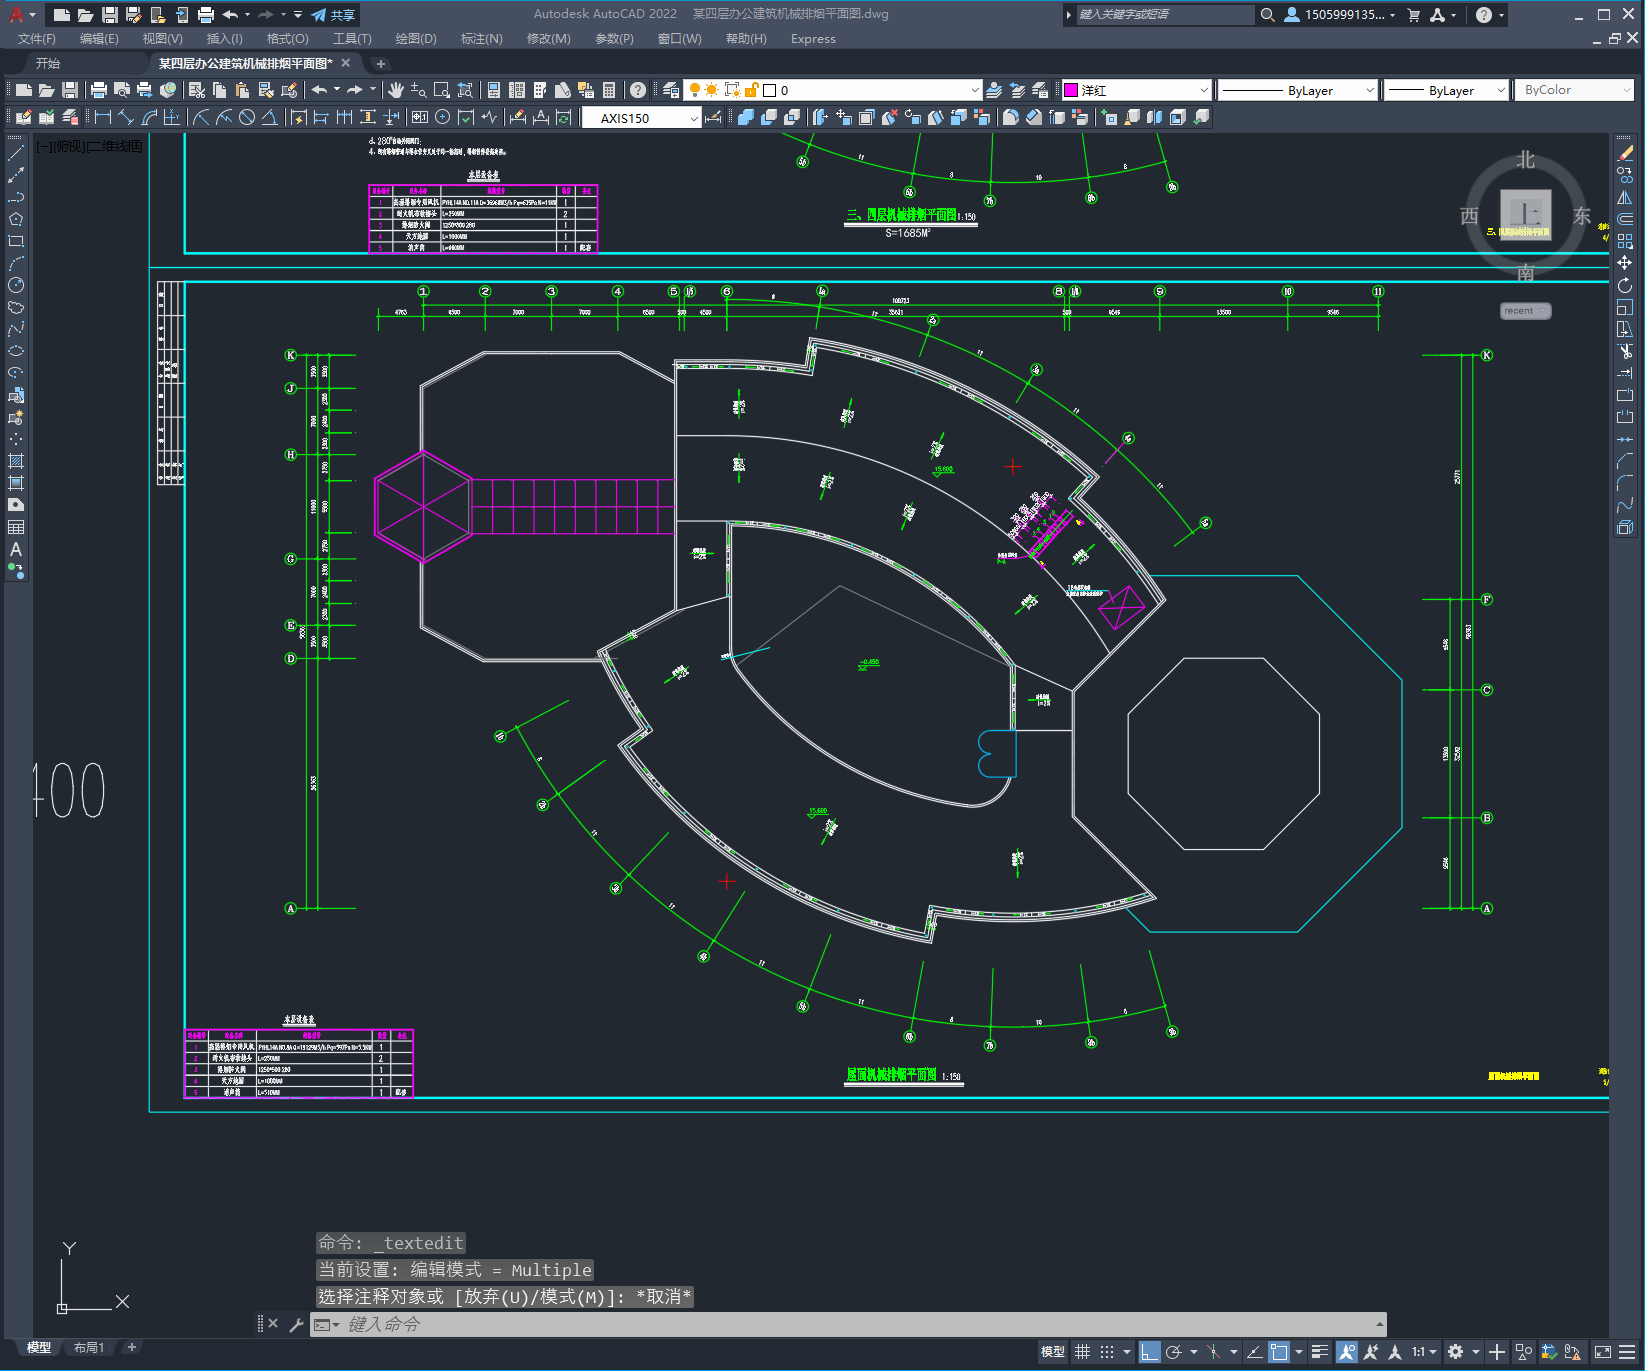
Task: Toggle object snap tracking in the status bar
Action: click(x=1254, y=1352)
